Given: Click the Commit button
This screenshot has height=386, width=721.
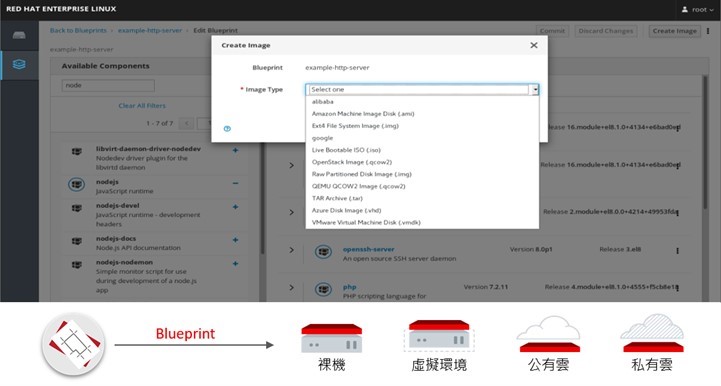Looking at the screenshot, I should coord(552,31).
